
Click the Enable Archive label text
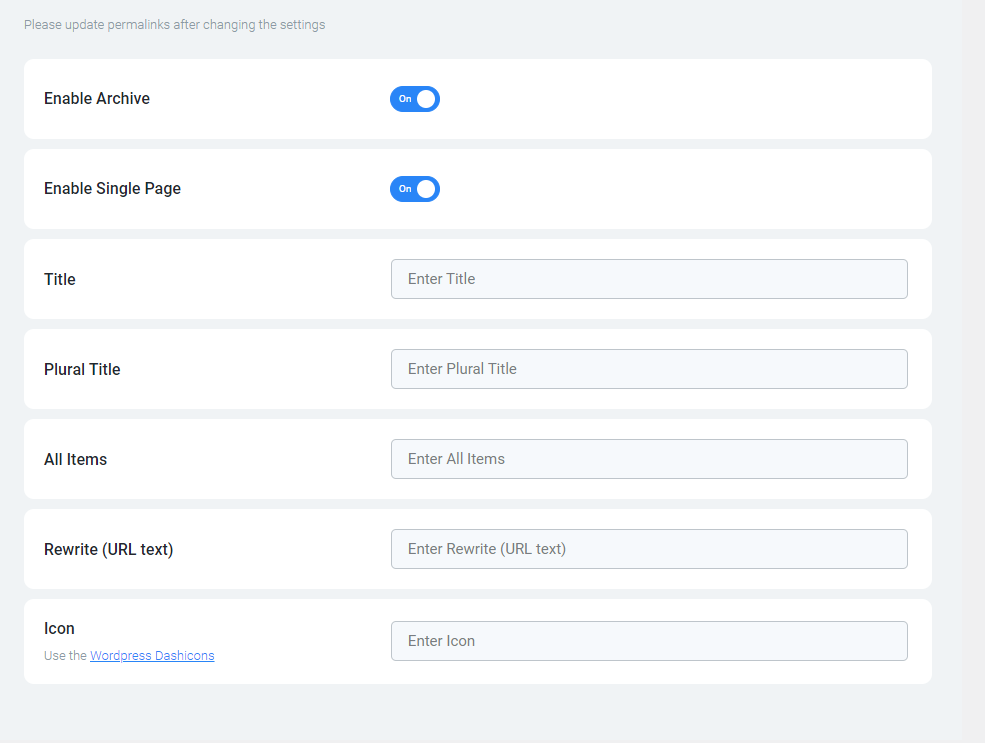(97, 99)
